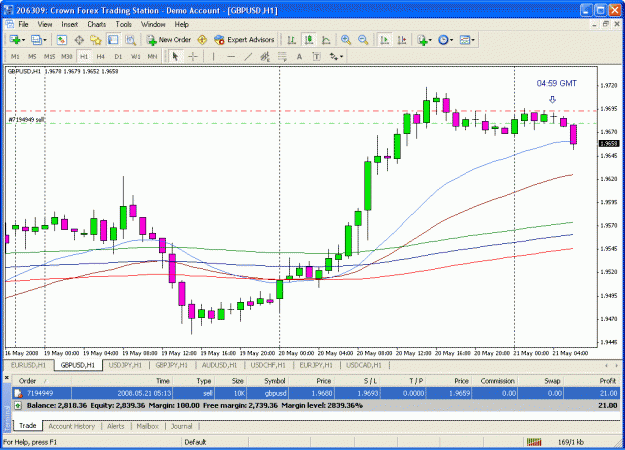625x450 pixels.
Task: Zoom in on the chart
Action: [346, 40]
